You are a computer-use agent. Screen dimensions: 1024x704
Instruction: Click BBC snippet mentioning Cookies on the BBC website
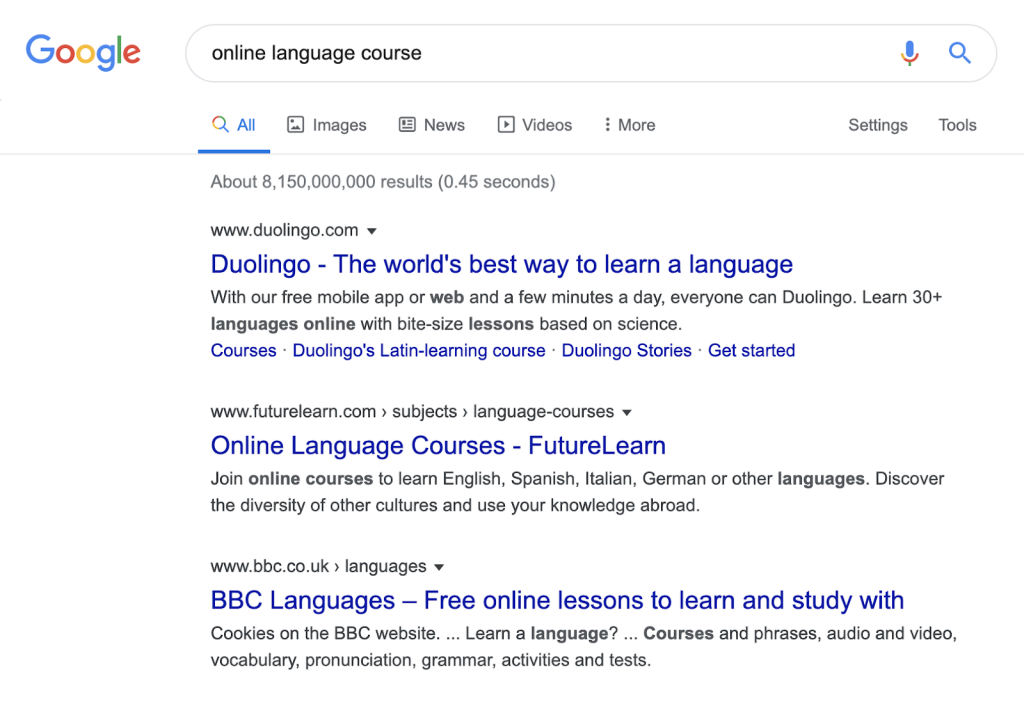(x=583, y=647)
